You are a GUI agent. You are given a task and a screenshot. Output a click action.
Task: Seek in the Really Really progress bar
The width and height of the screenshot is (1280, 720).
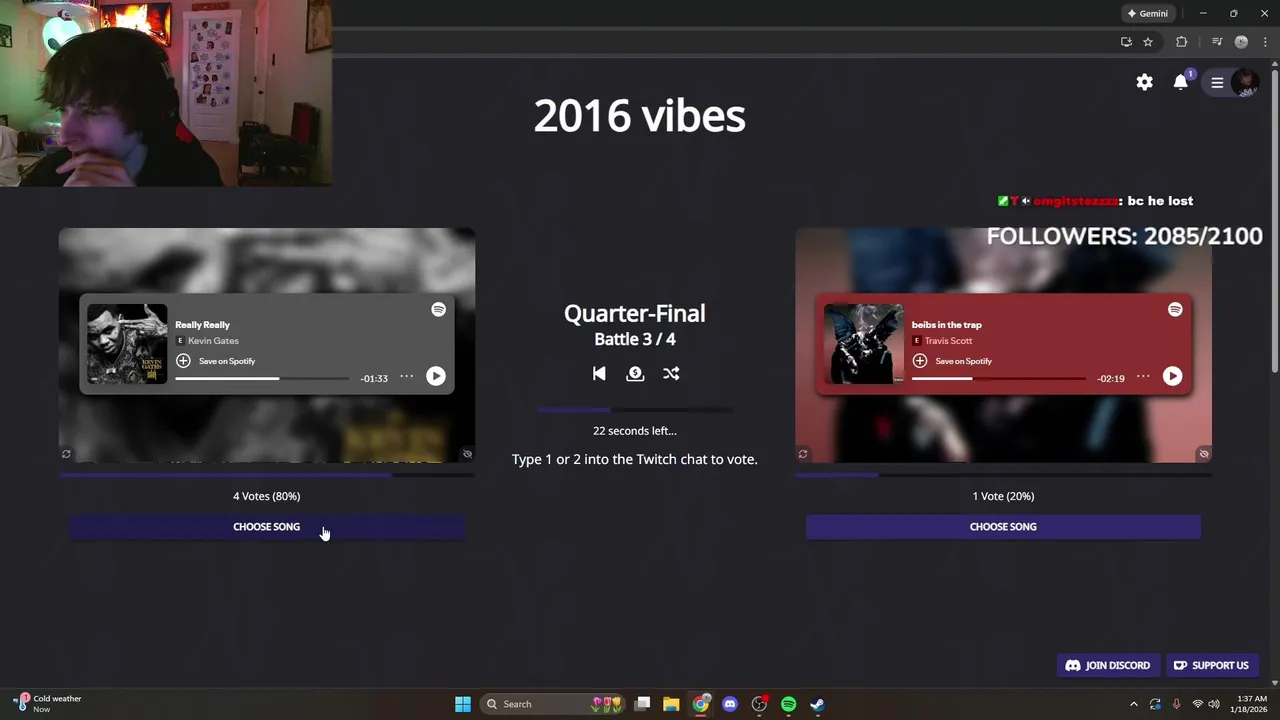[x=262, y=379]
